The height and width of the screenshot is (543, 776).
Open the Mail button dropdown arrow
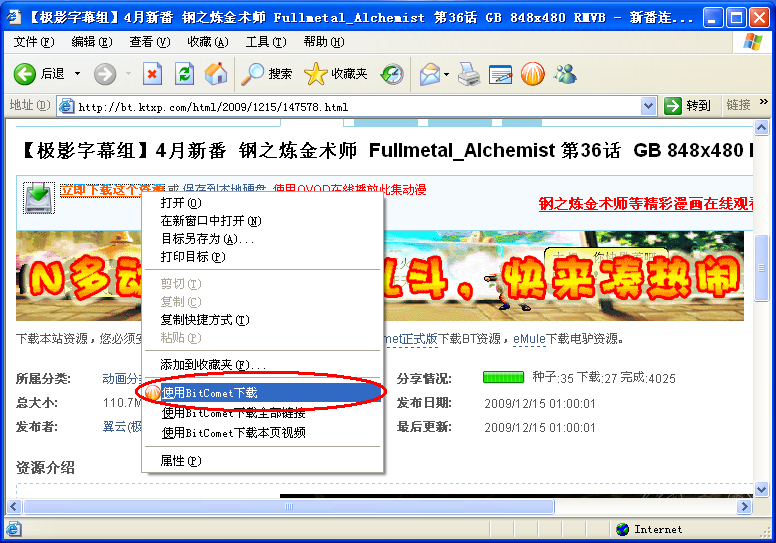coord(446,74)
